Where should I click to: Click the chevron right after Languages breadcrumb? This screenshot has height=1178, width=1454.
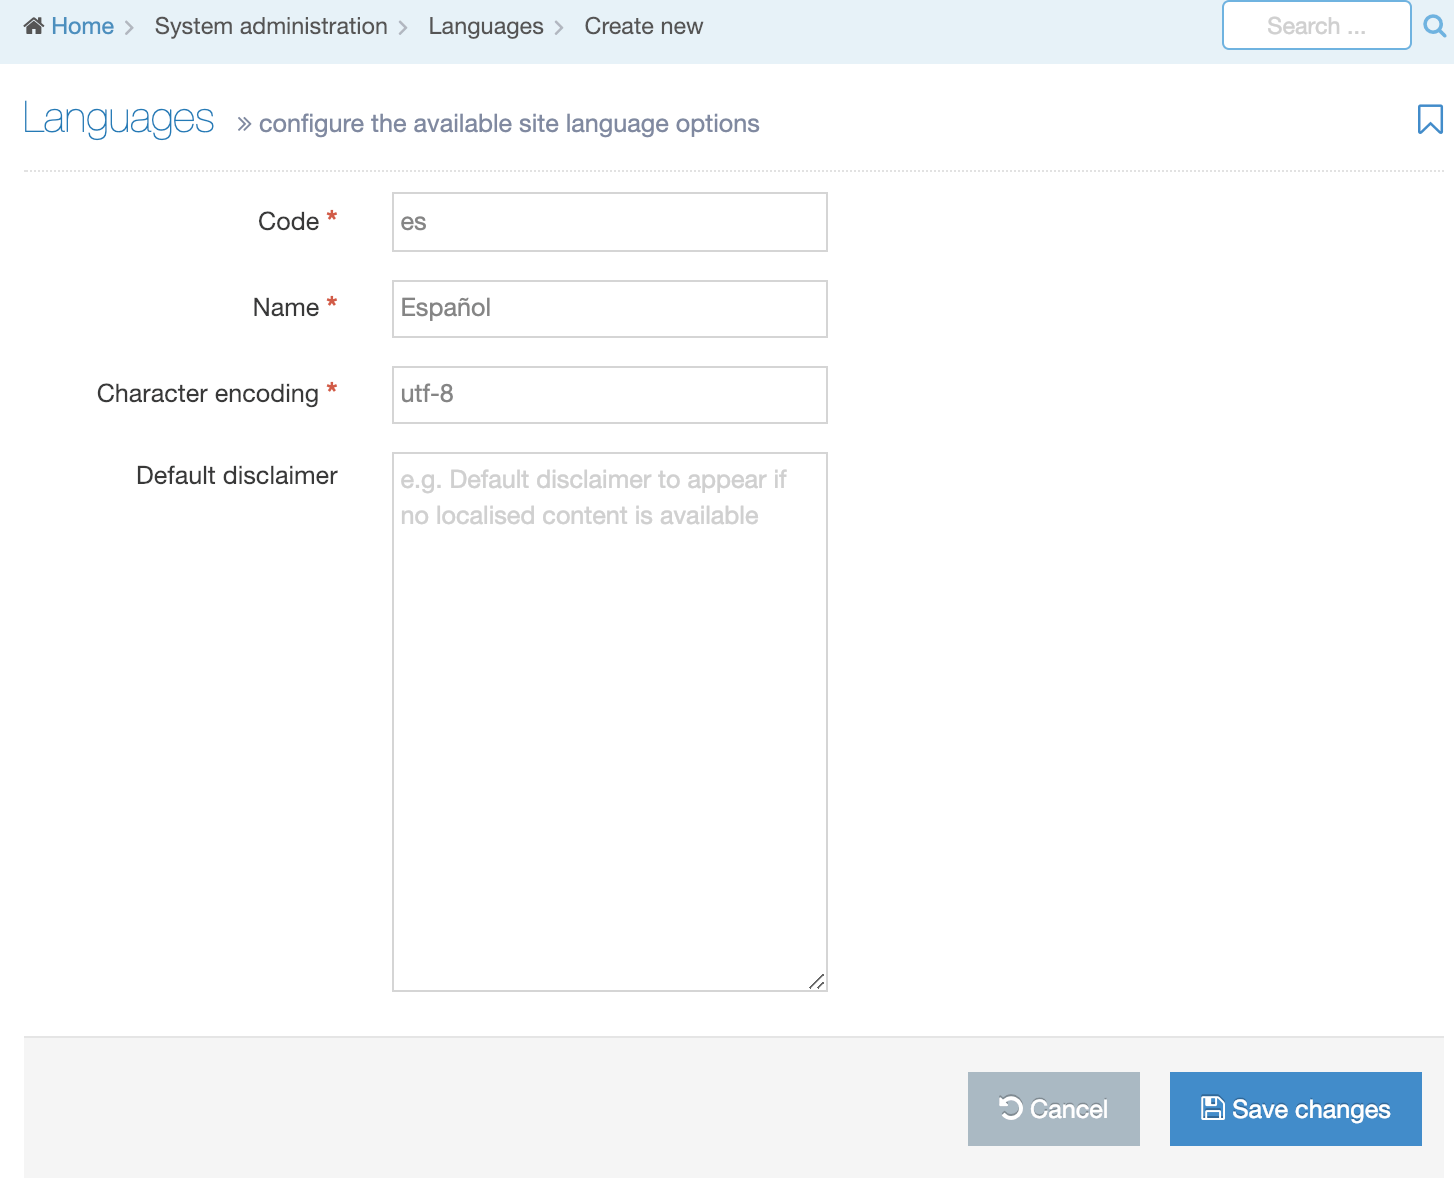click(559, 27)
